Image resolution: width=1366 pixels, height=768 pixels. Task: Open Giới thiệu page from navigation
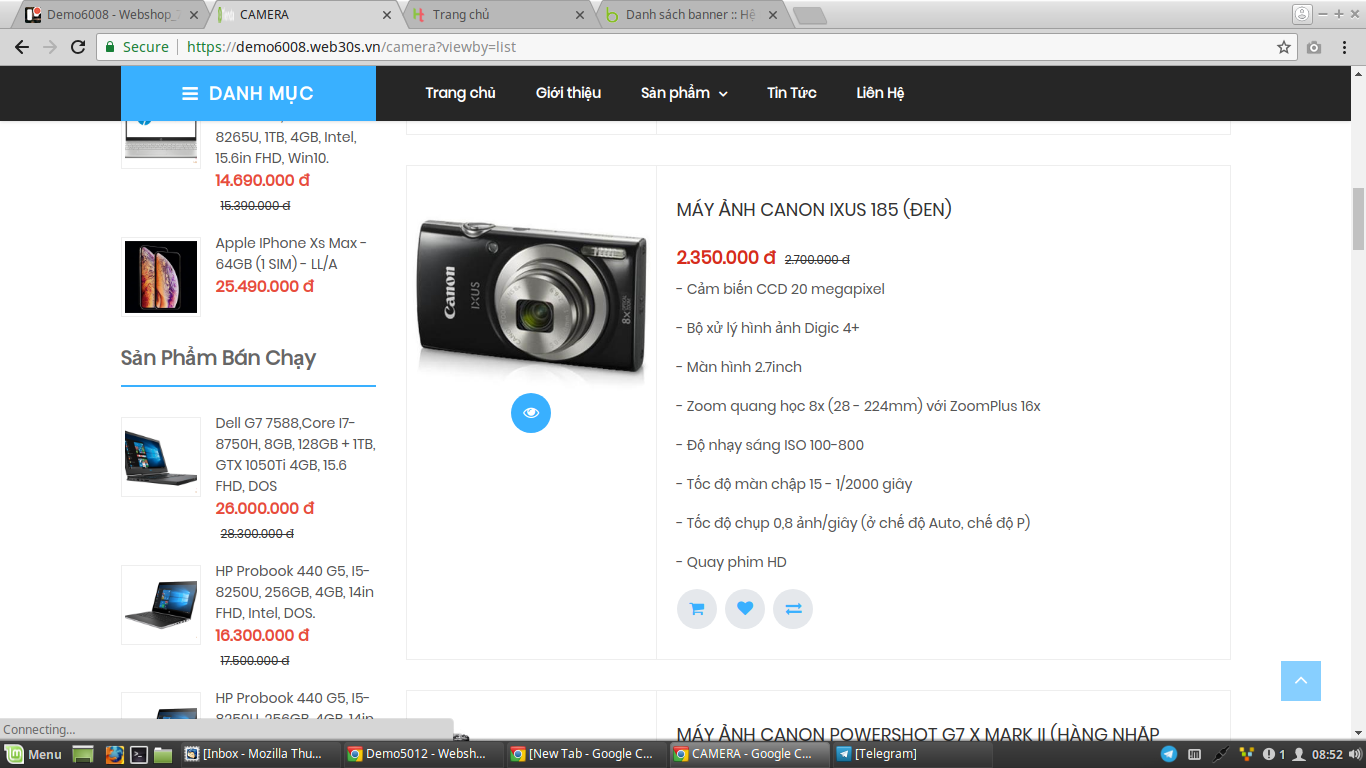568,93
